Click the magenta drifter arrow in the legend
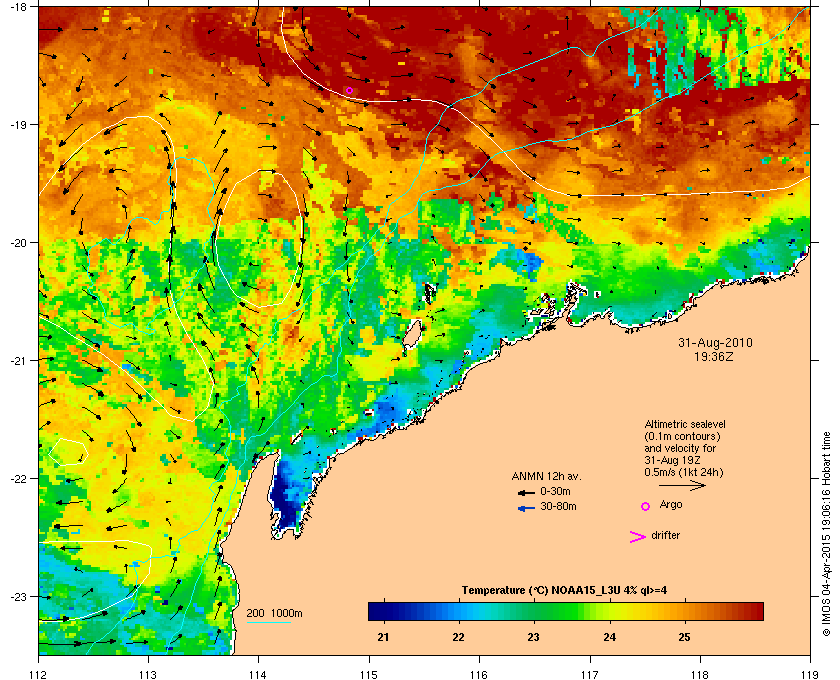Image resolution: width=840 pixels, height=680 pixels. [638, 537]
